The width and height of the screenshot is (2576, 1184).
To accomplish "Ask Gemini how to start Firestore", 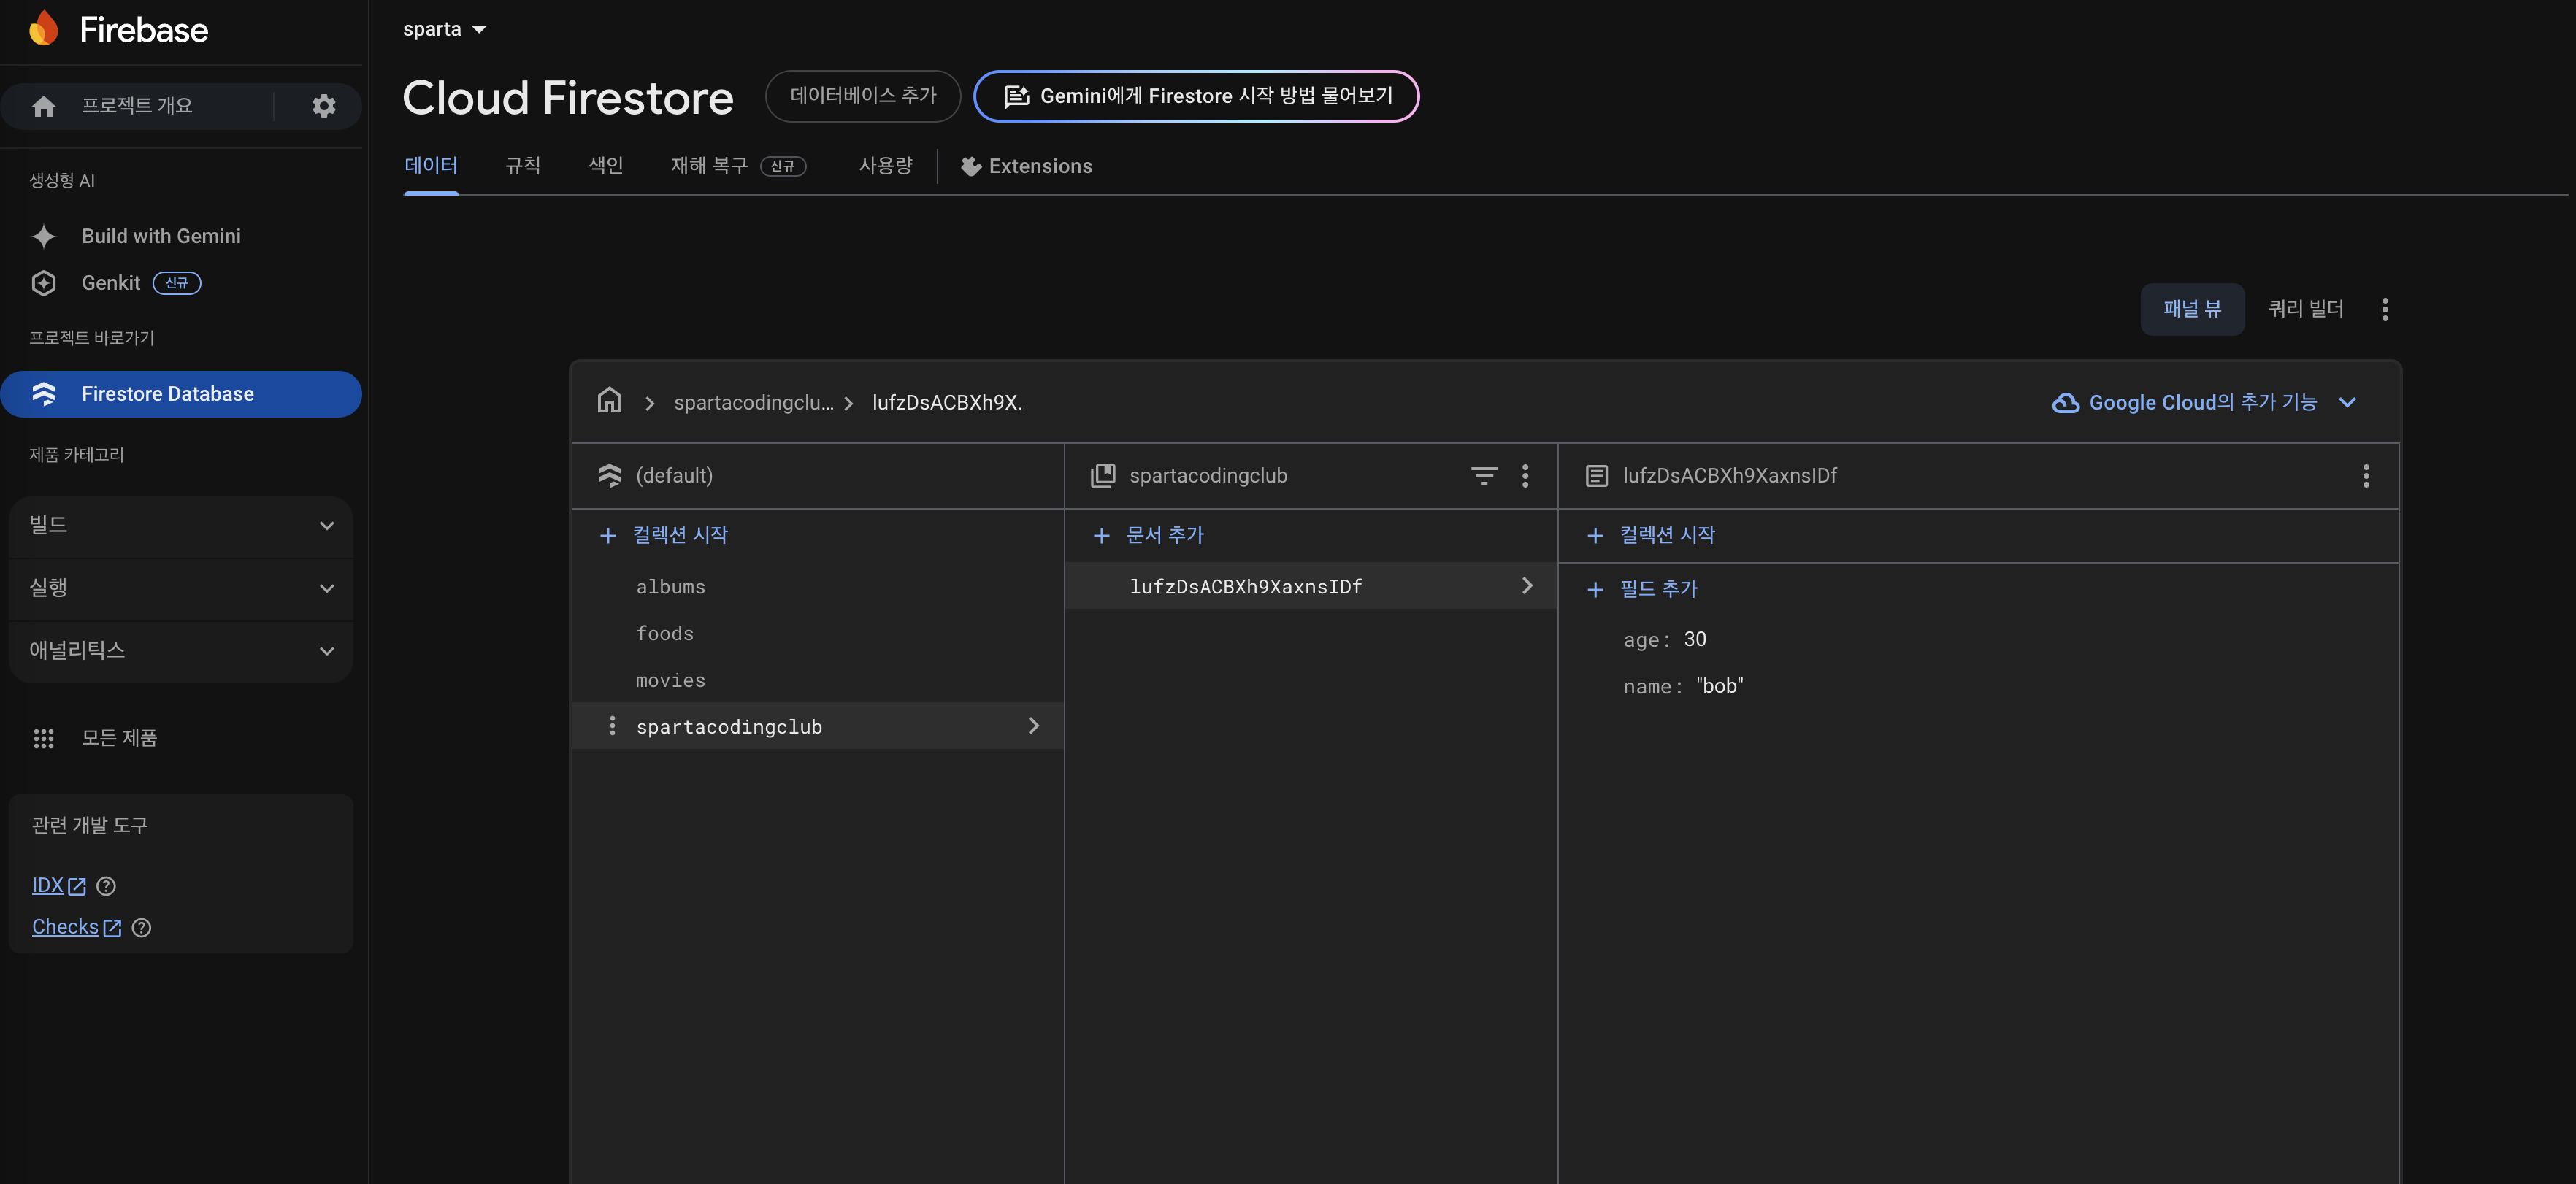I will click(1196, 96).
